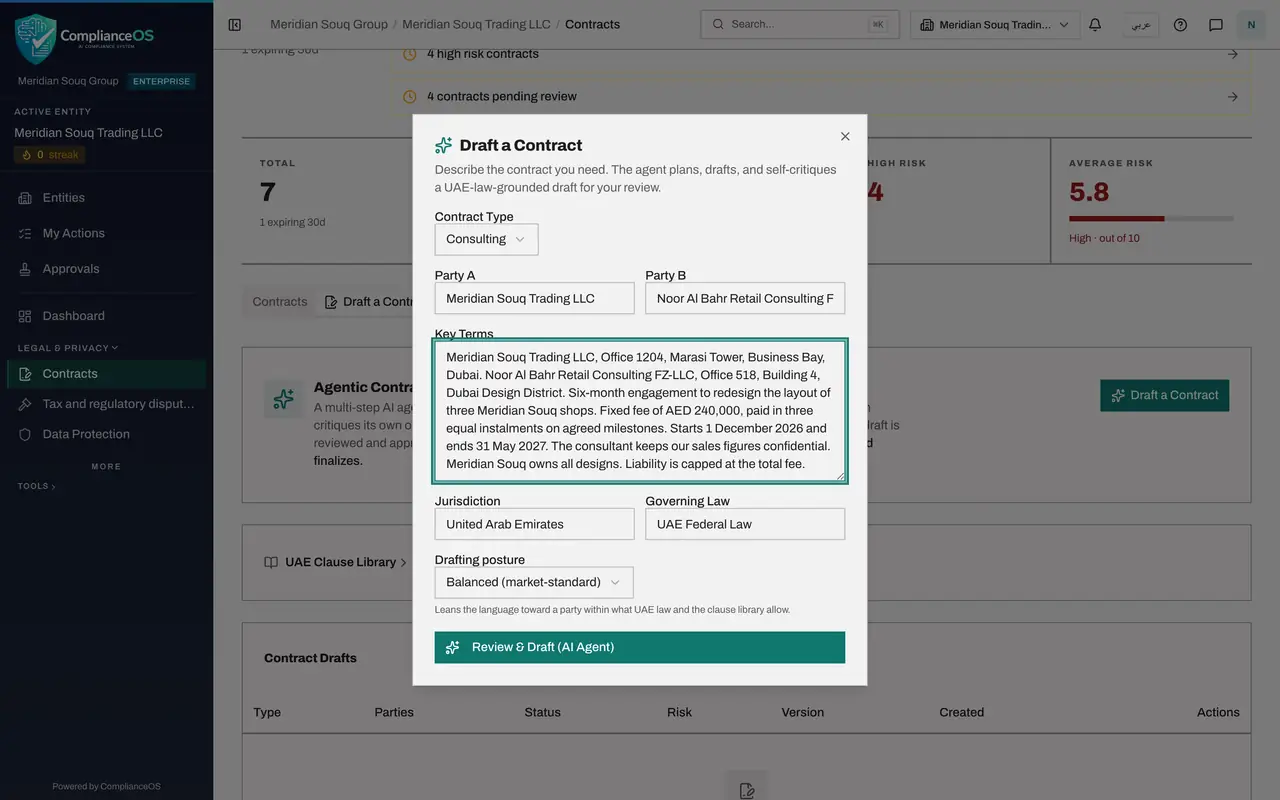Image resolution: width=1280 pixels, height=800 pixels.
Task: Expand UAE Clause Library
Action: pyautogui.click(x=335, y=562)
